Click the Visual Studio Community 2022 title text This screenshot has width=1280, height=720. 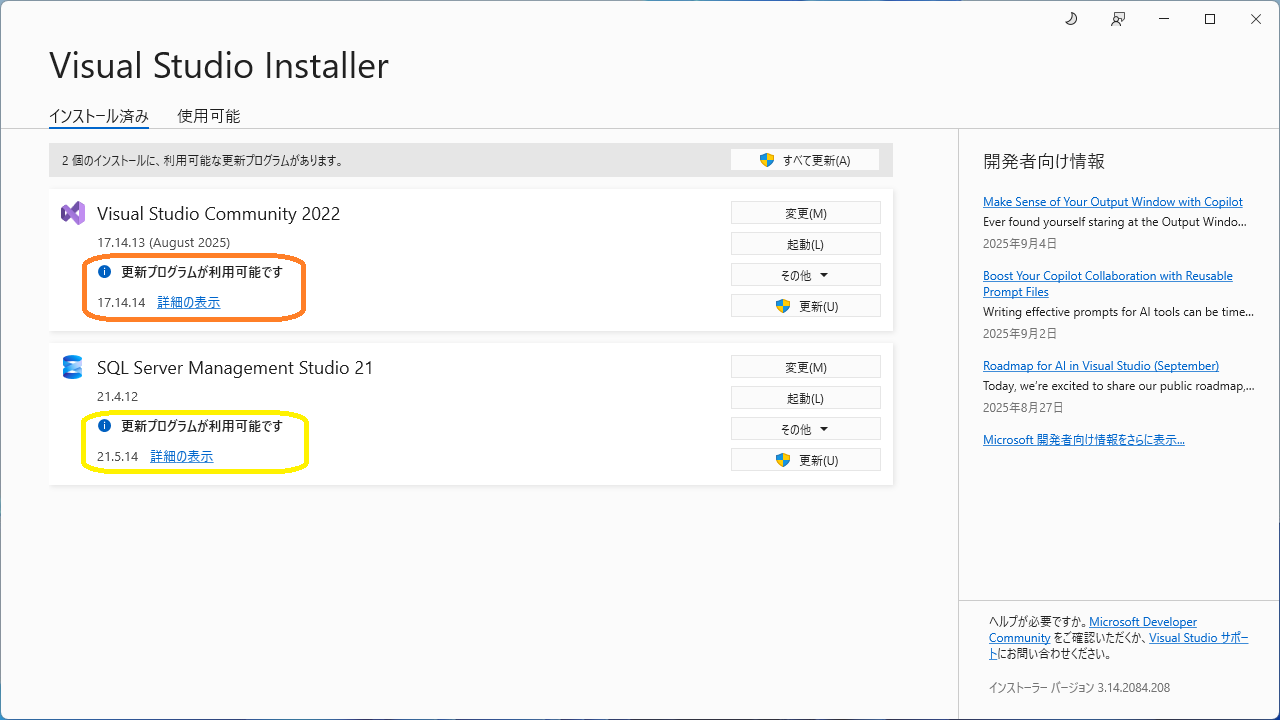point(219,214)
